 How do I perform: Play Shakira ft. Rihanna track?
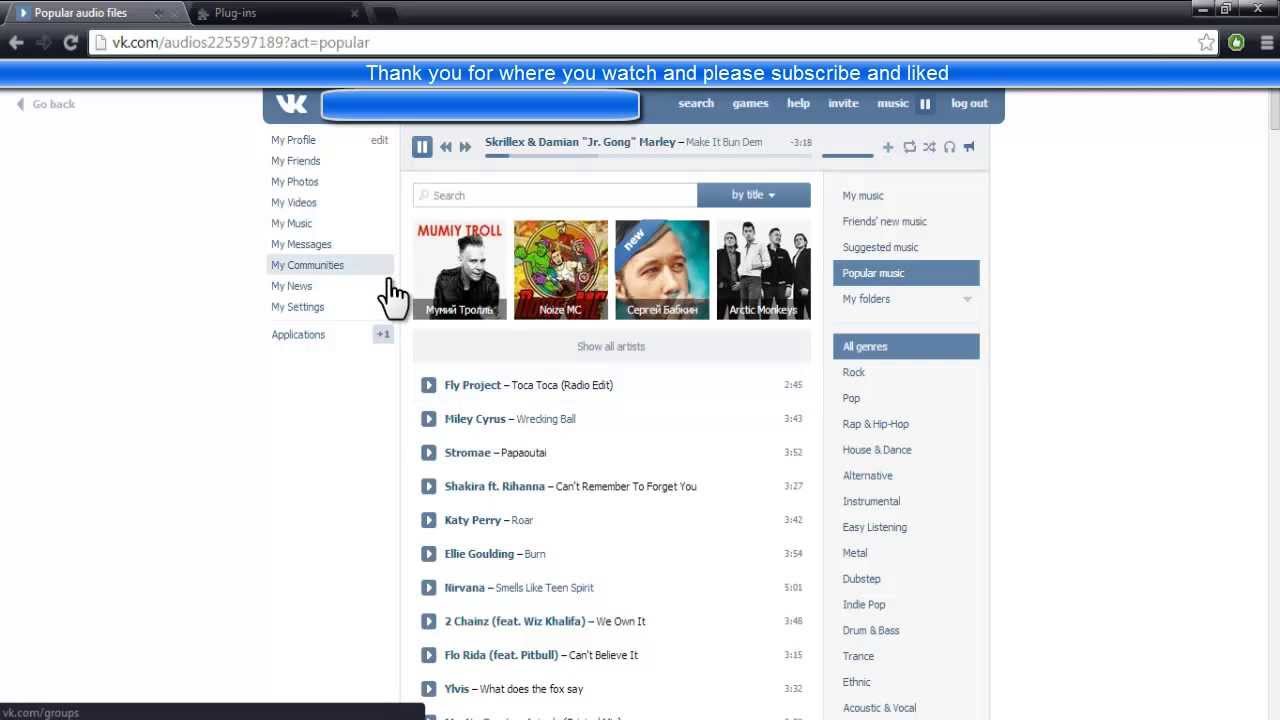pos(429,486)
